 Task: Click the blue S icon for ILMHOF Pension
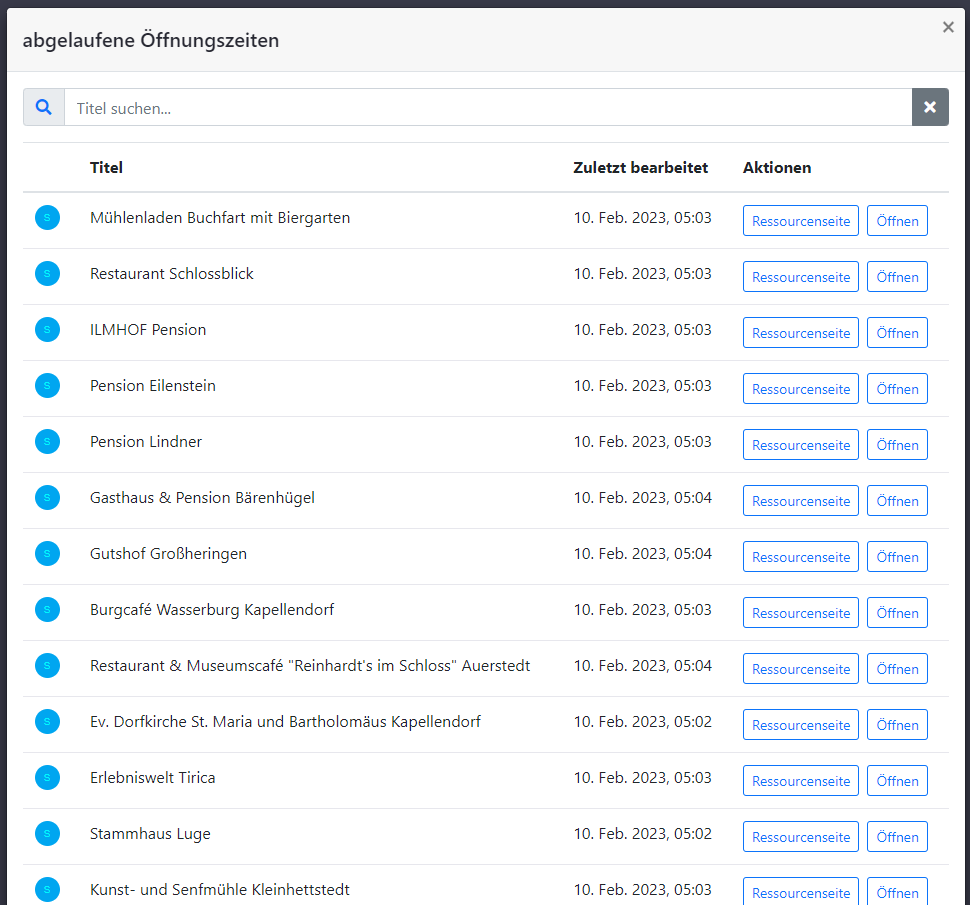coord(47,330)
